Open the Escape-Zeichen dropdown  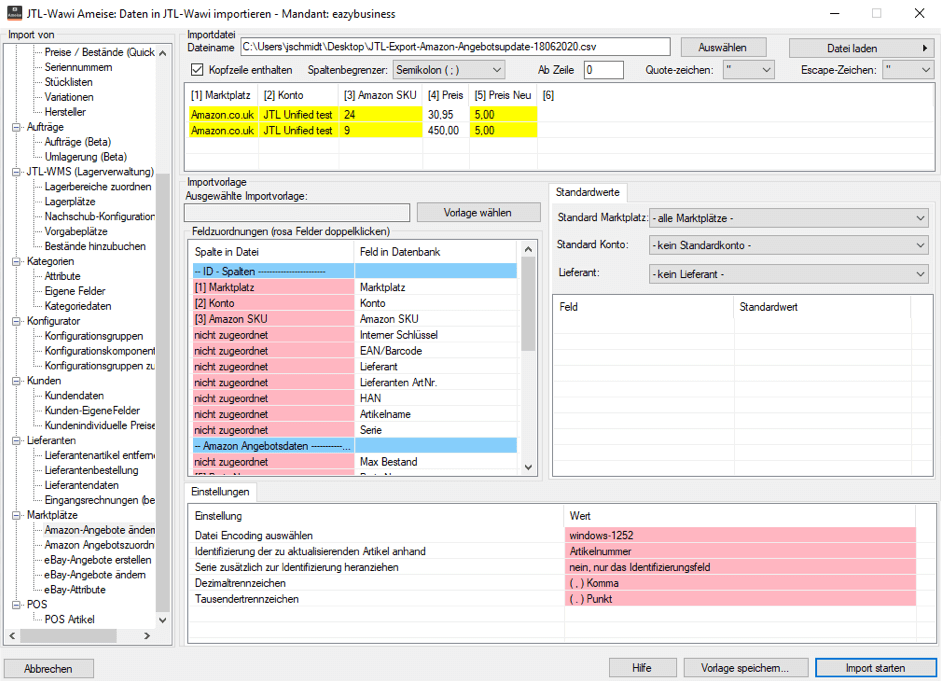tap(908, 70)
